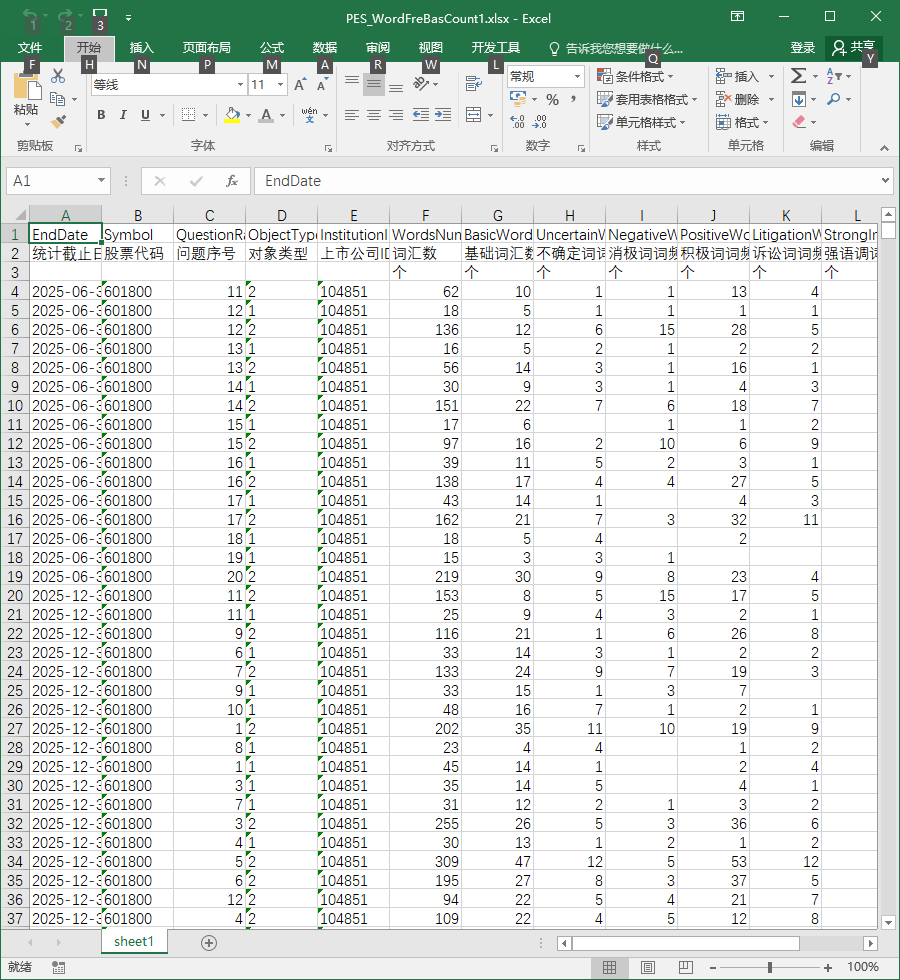Toggle Bold formatting
The width and height of the screenshot is (900, 980).
click(x=101, y=115)
